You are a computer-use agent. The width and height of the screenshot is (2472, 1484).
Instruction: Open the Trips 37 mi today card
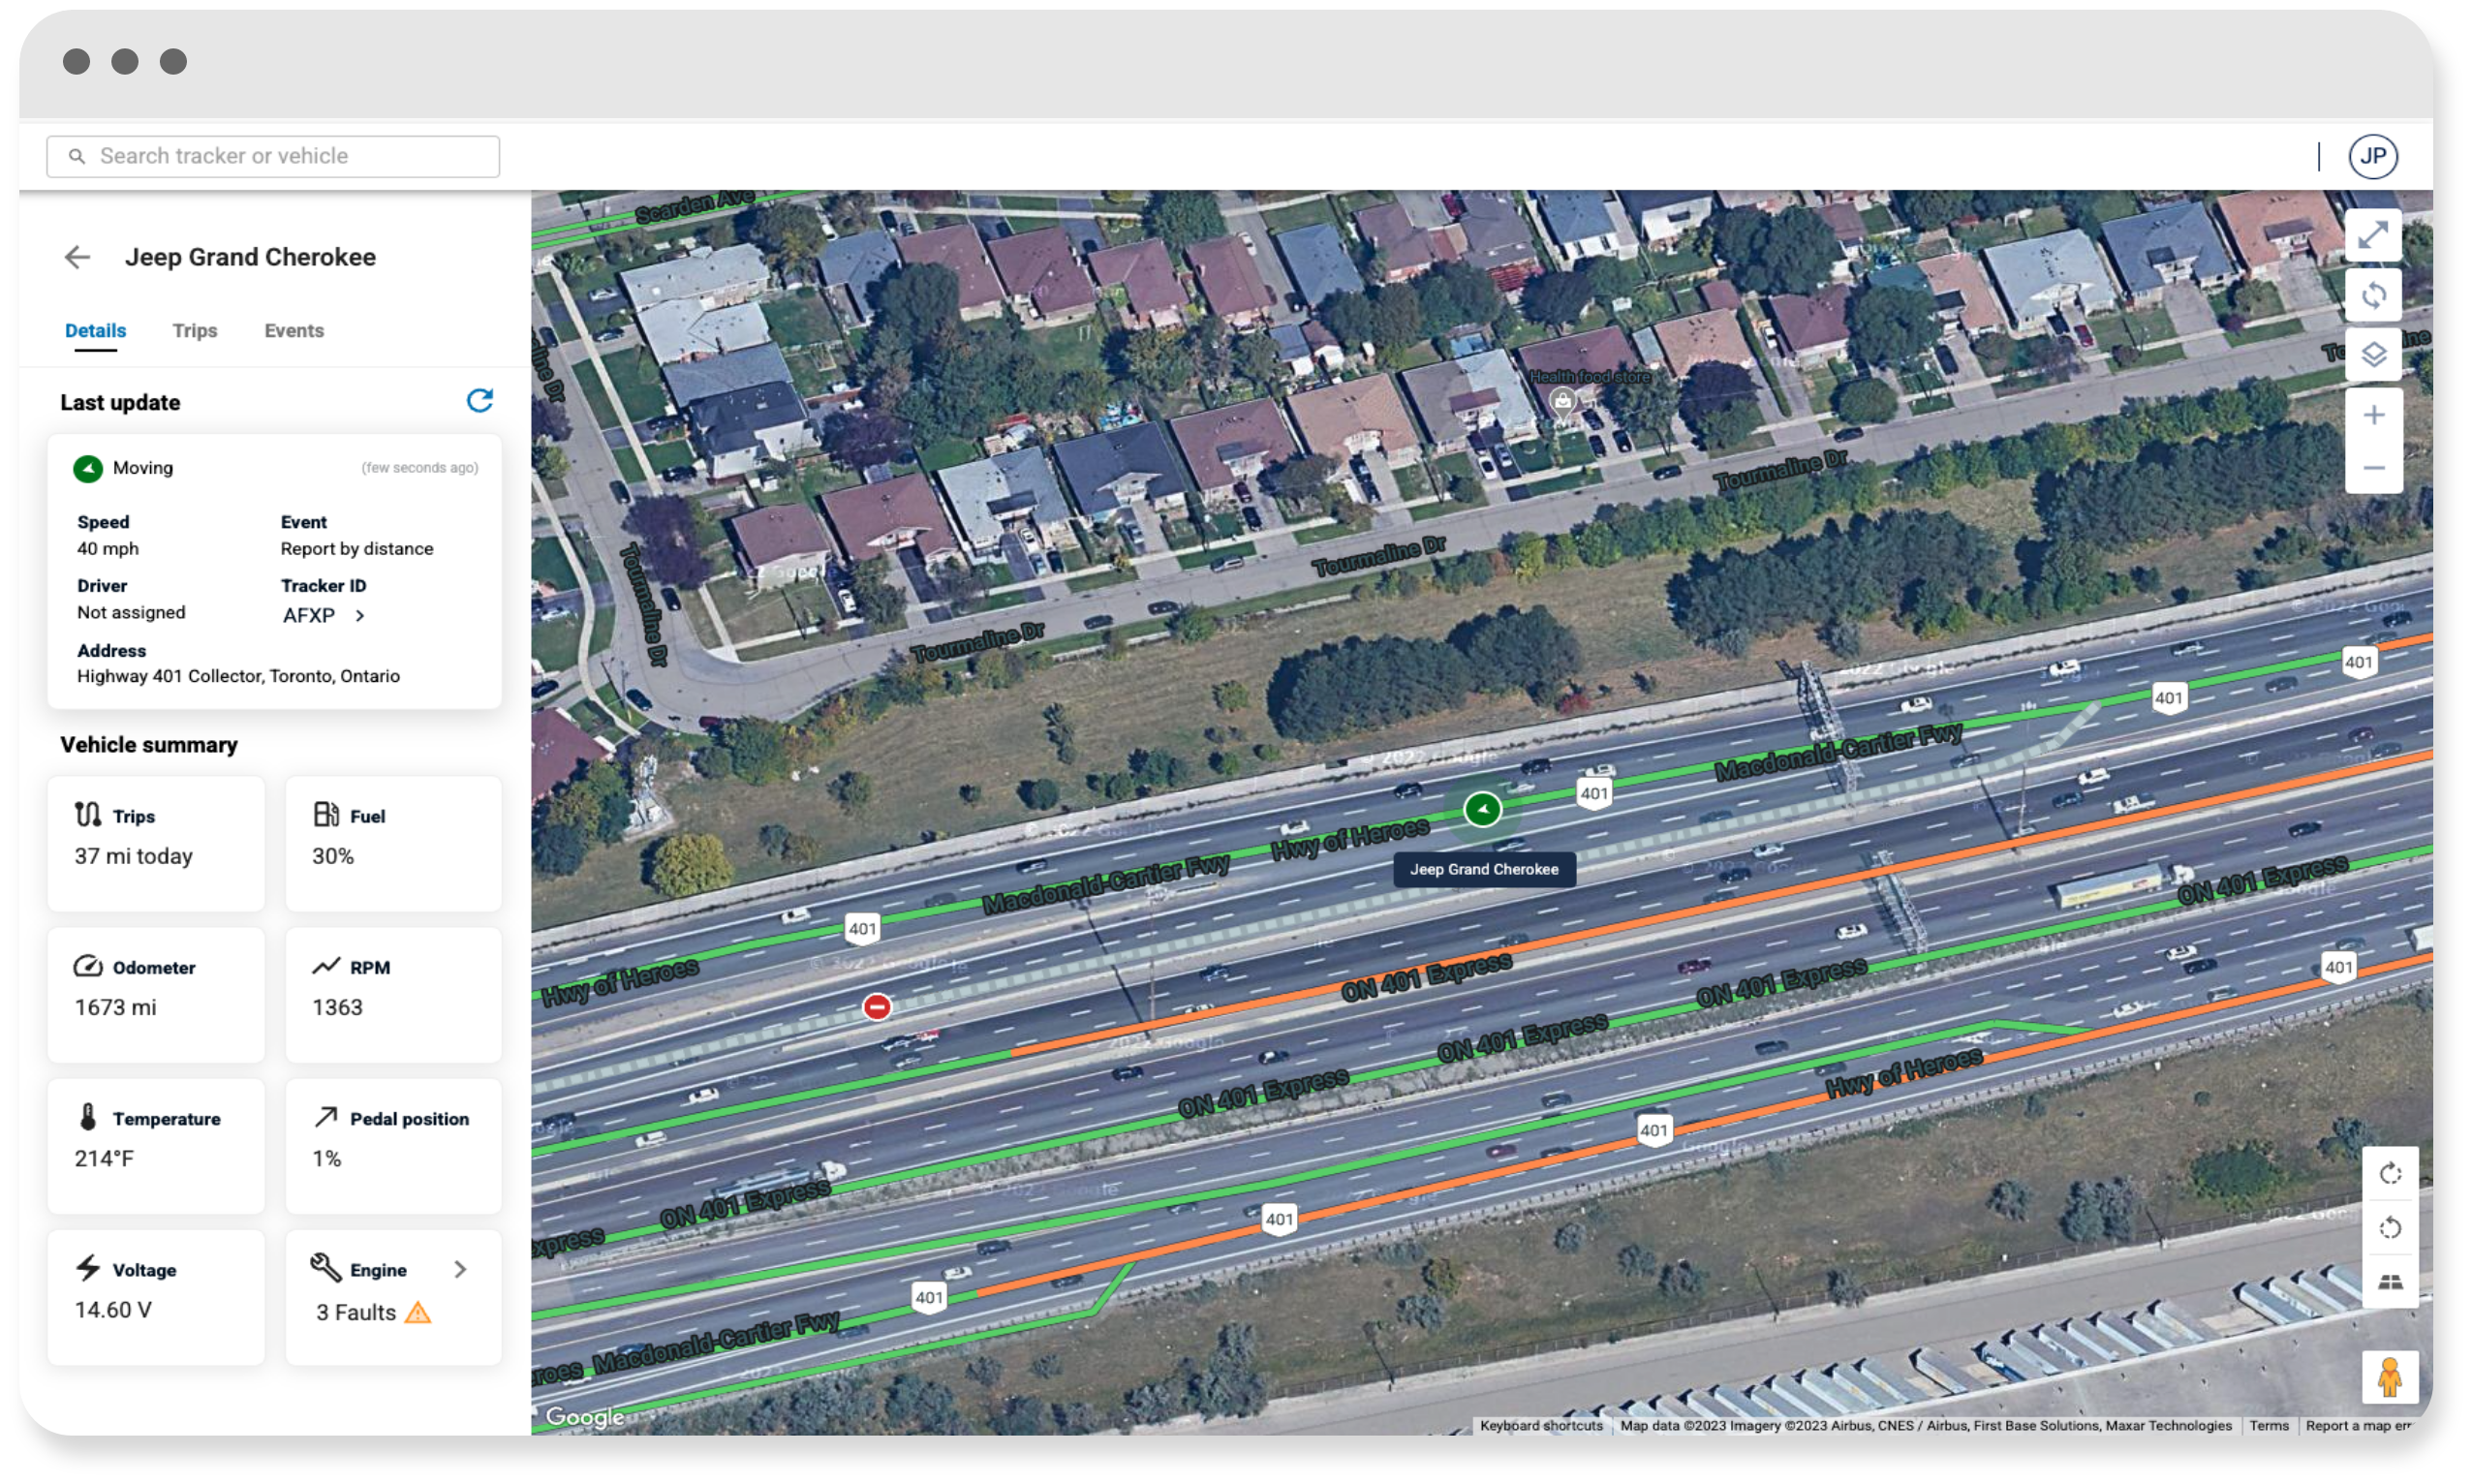(x=156, y=843)
